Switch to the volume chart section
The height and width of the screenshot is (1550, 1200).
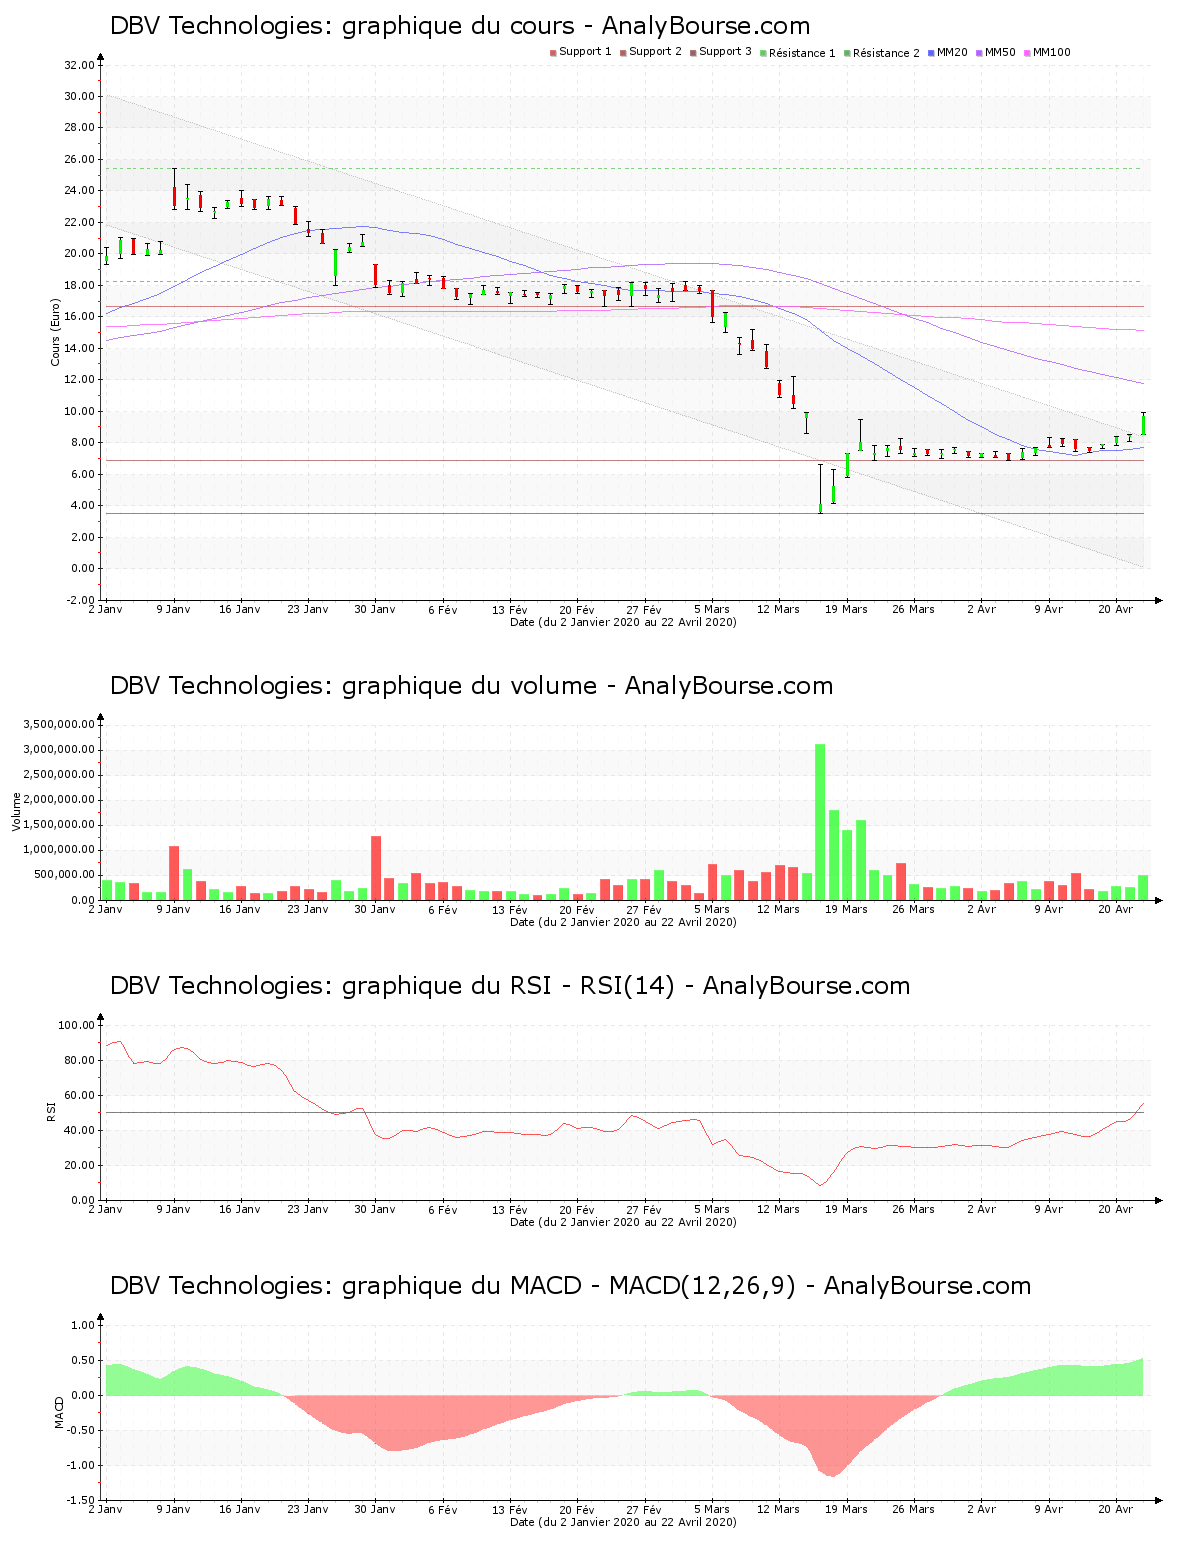click(470, 686)
